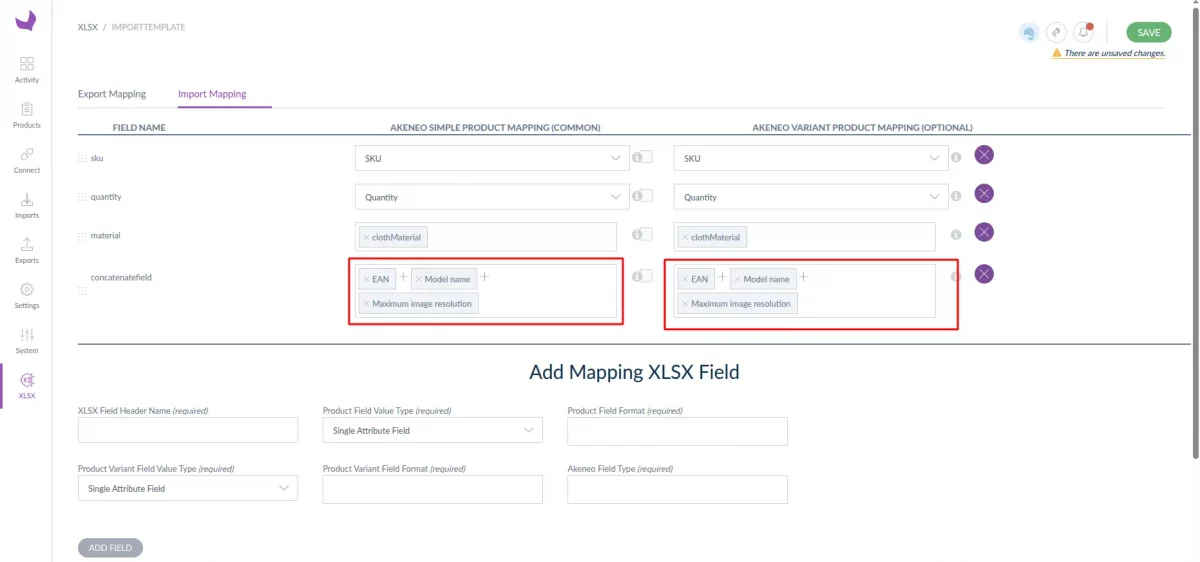The width and height of the screenshot is (1200, 562).
Task: Click the XLSX breadcrumb link
Action: click(x=88, y=27)
